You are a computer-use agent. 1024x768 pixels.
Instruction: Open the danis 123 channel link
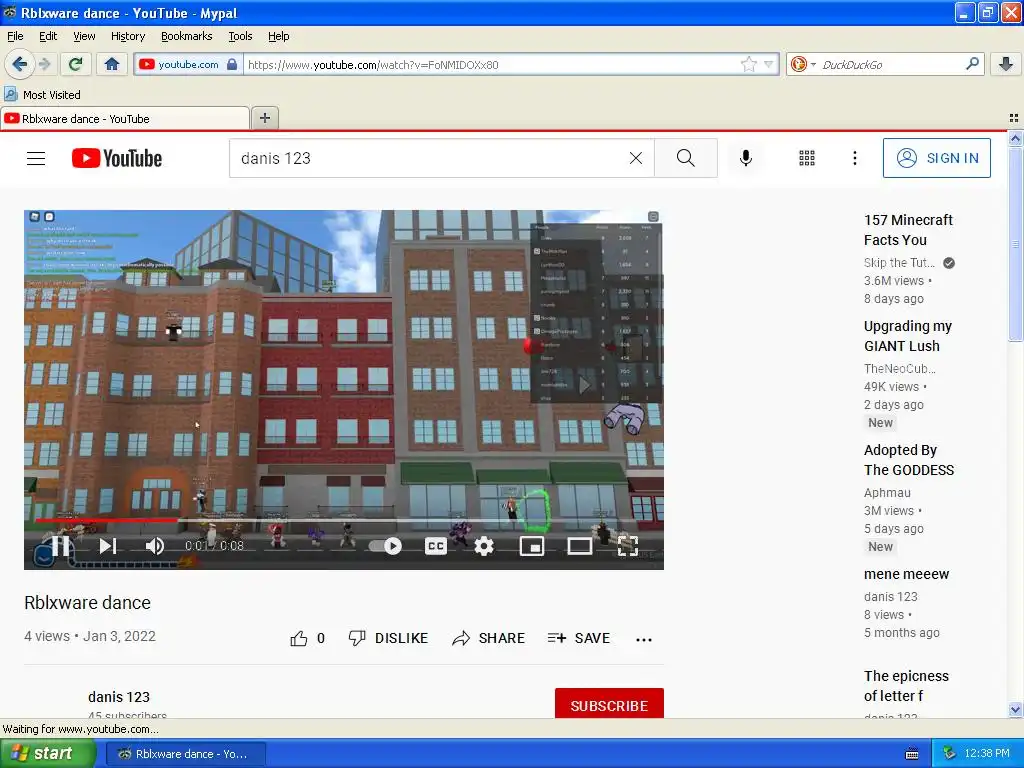[119, 697]
